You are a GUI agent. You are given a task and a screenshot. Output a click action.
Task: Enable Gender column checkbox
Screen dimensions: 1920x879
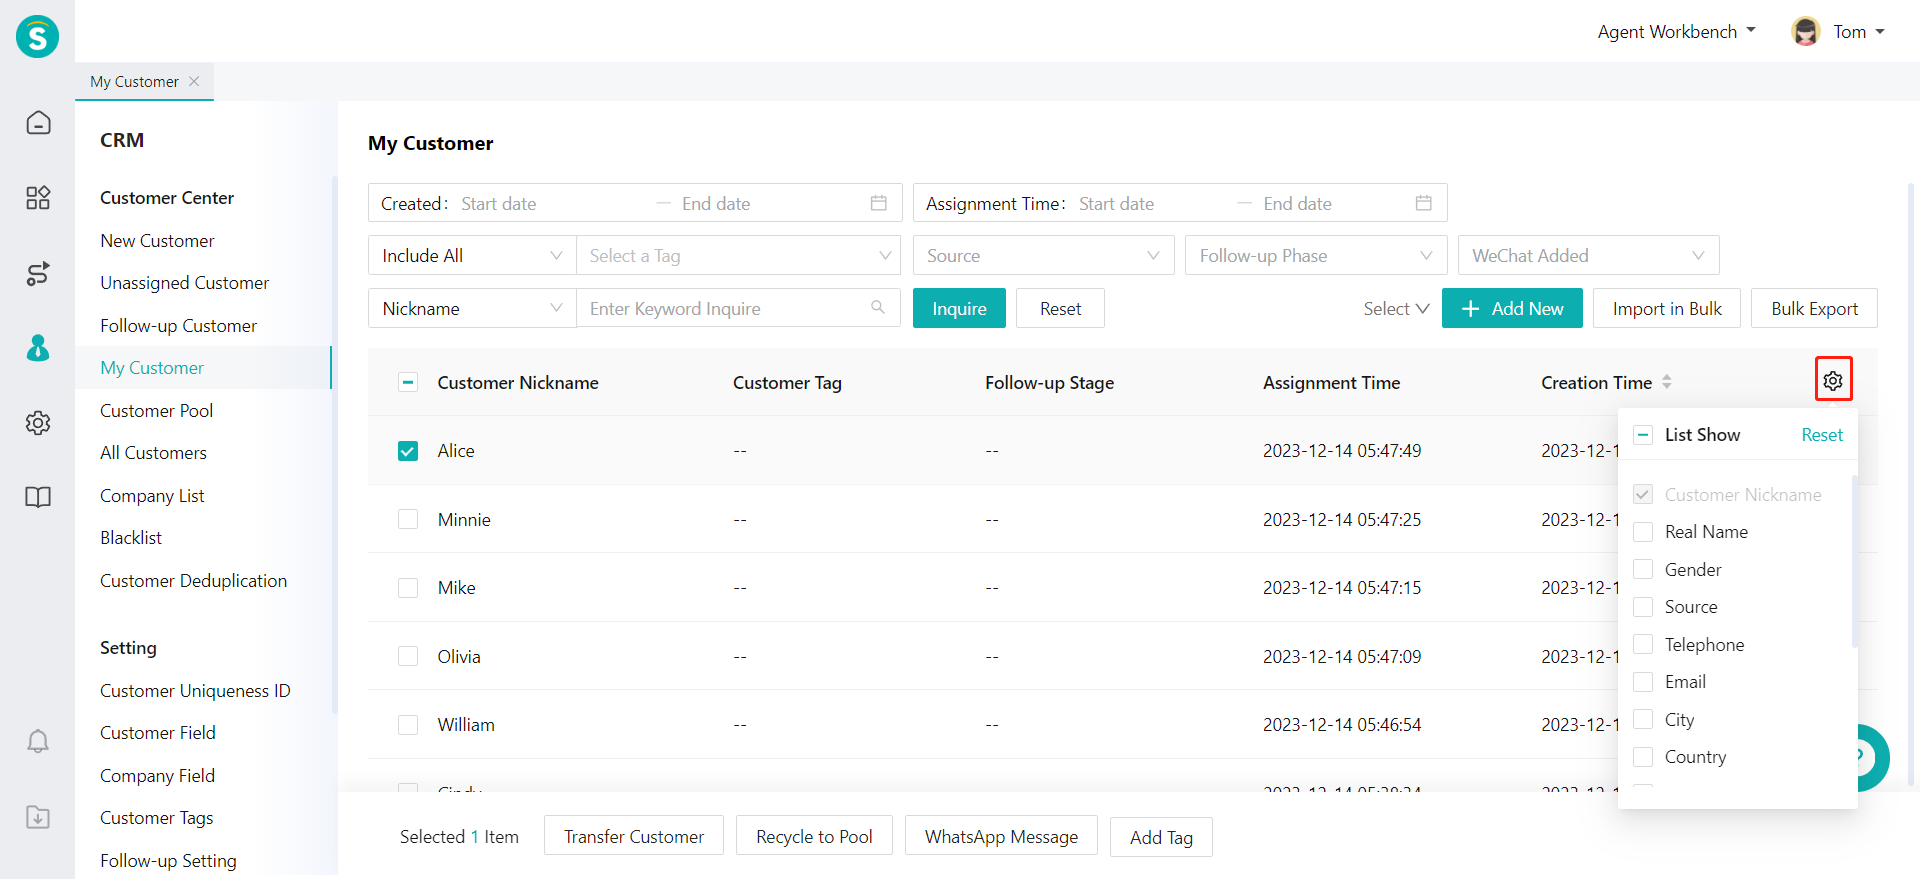tap(1643, 569)
